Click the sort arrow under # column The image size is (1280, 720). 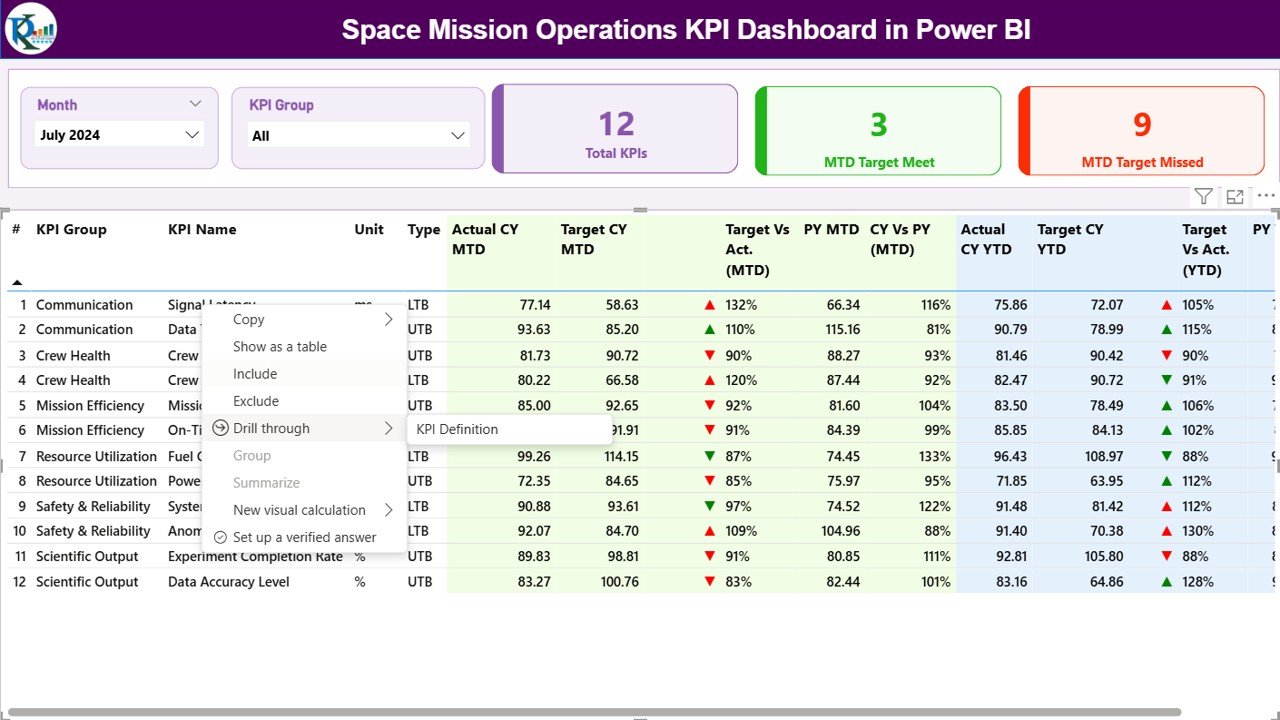[x=17, y=283]
